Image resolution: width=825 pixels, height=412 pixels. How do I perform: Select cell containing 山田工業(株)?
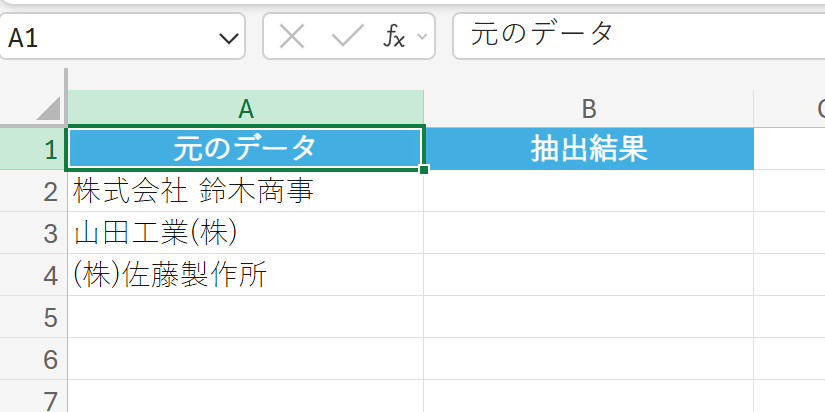click(x=245, y=233)
